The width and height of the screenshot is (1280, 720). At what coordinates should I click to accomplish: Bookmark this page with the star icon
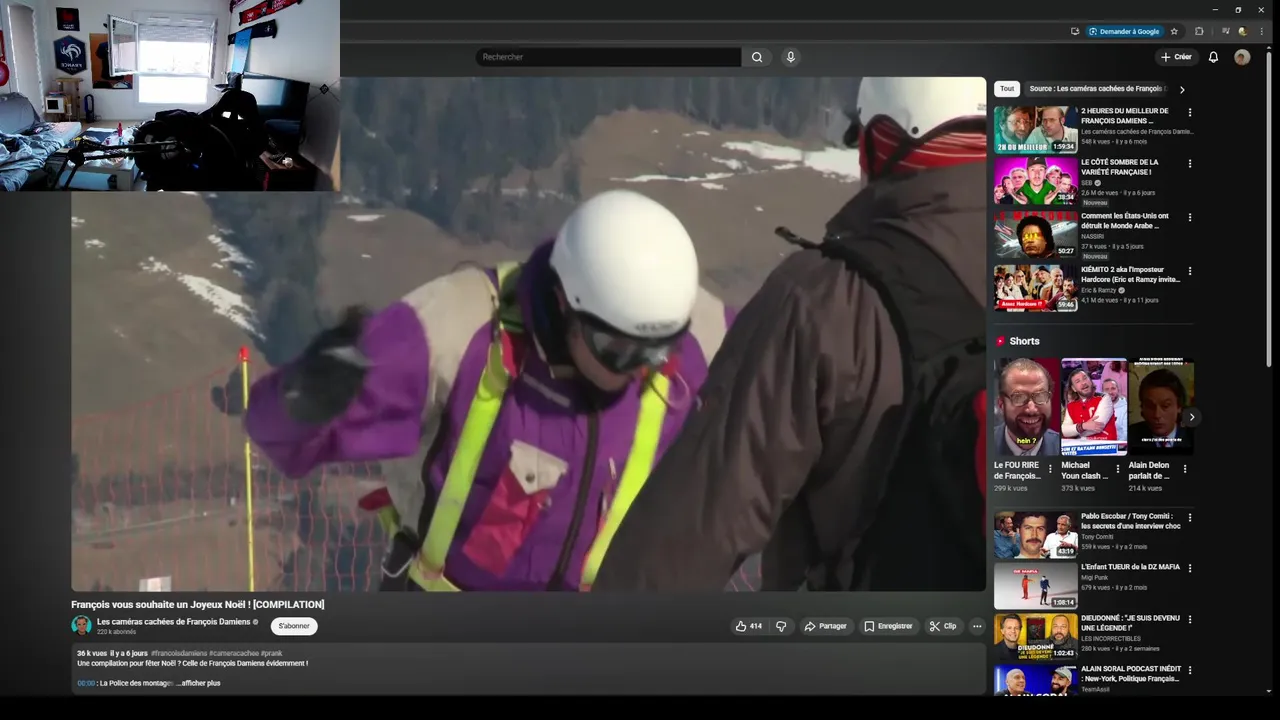1174,31
